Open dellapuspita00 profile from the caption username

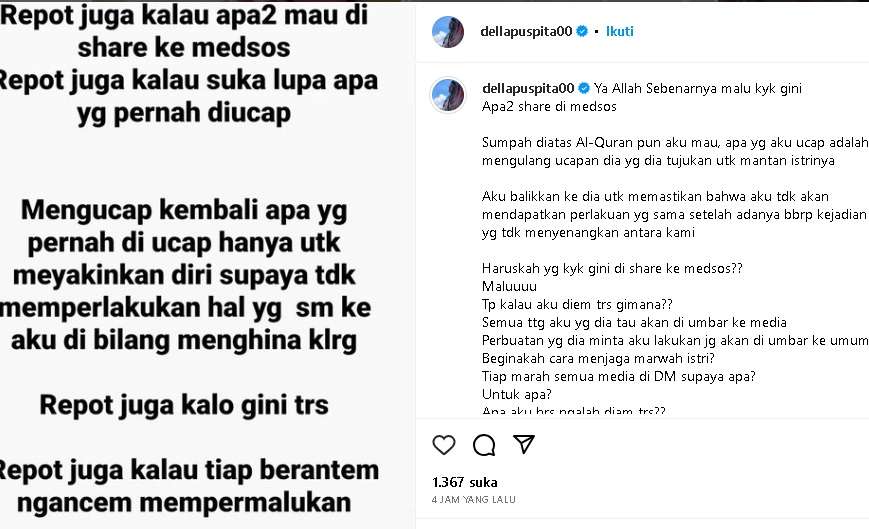pyautogui.click(x=528, y=88)
